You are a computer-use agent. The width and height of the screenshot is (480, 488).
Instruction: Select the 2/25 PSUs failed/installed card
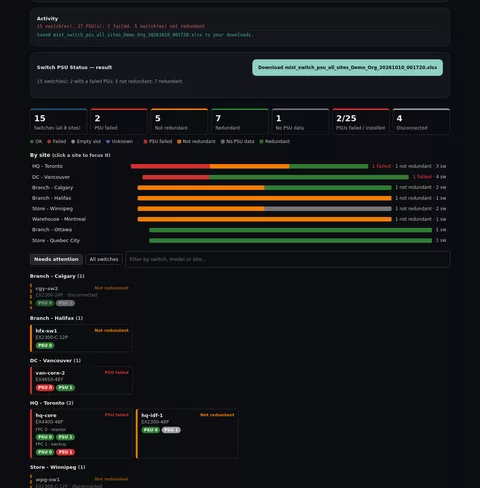click(361, 122)
